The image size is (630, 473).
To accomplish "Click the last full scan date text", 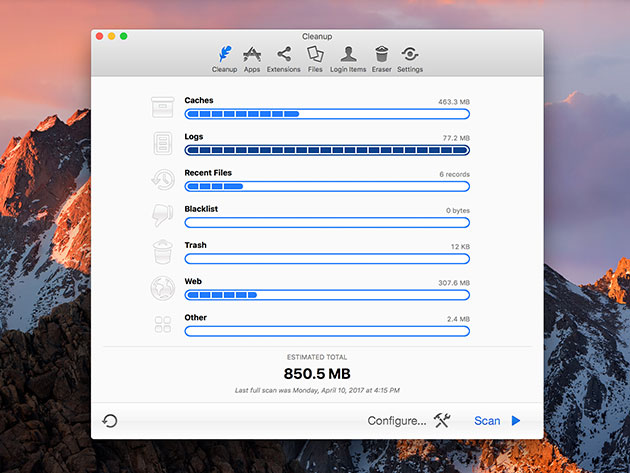I will [317, 390].
